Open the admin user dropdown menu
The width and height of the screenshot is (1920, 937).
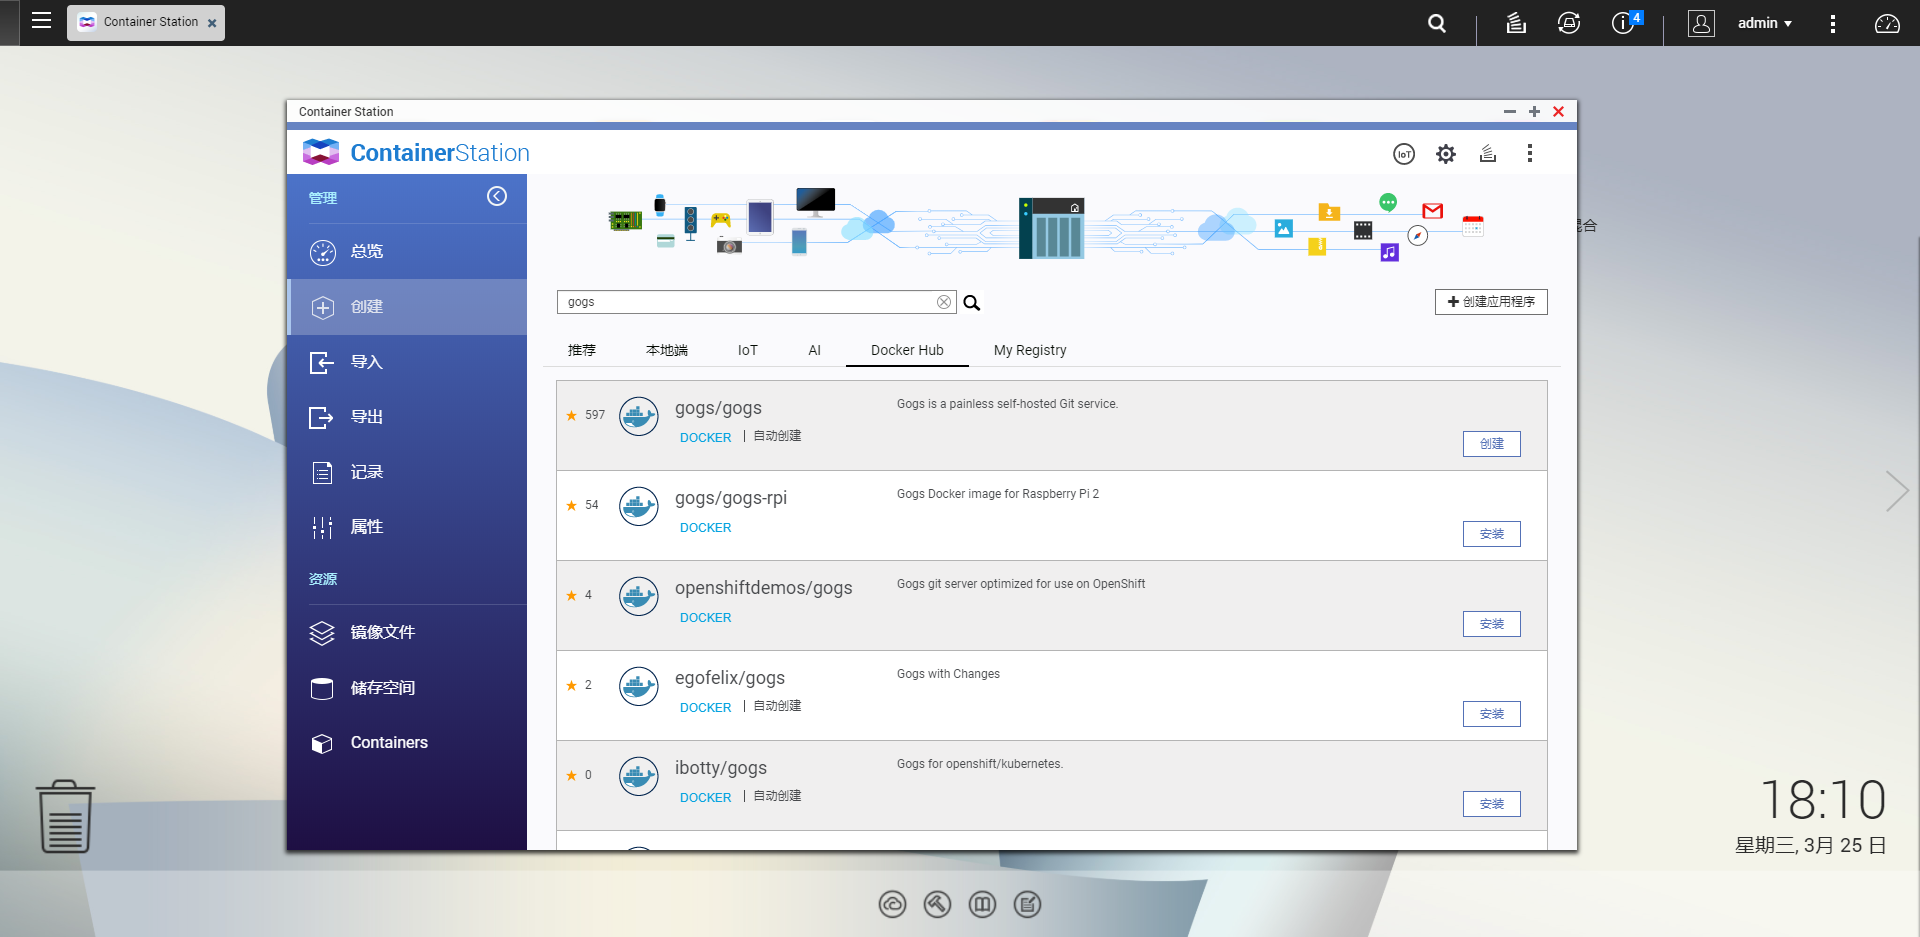(x=1764, y=22)
